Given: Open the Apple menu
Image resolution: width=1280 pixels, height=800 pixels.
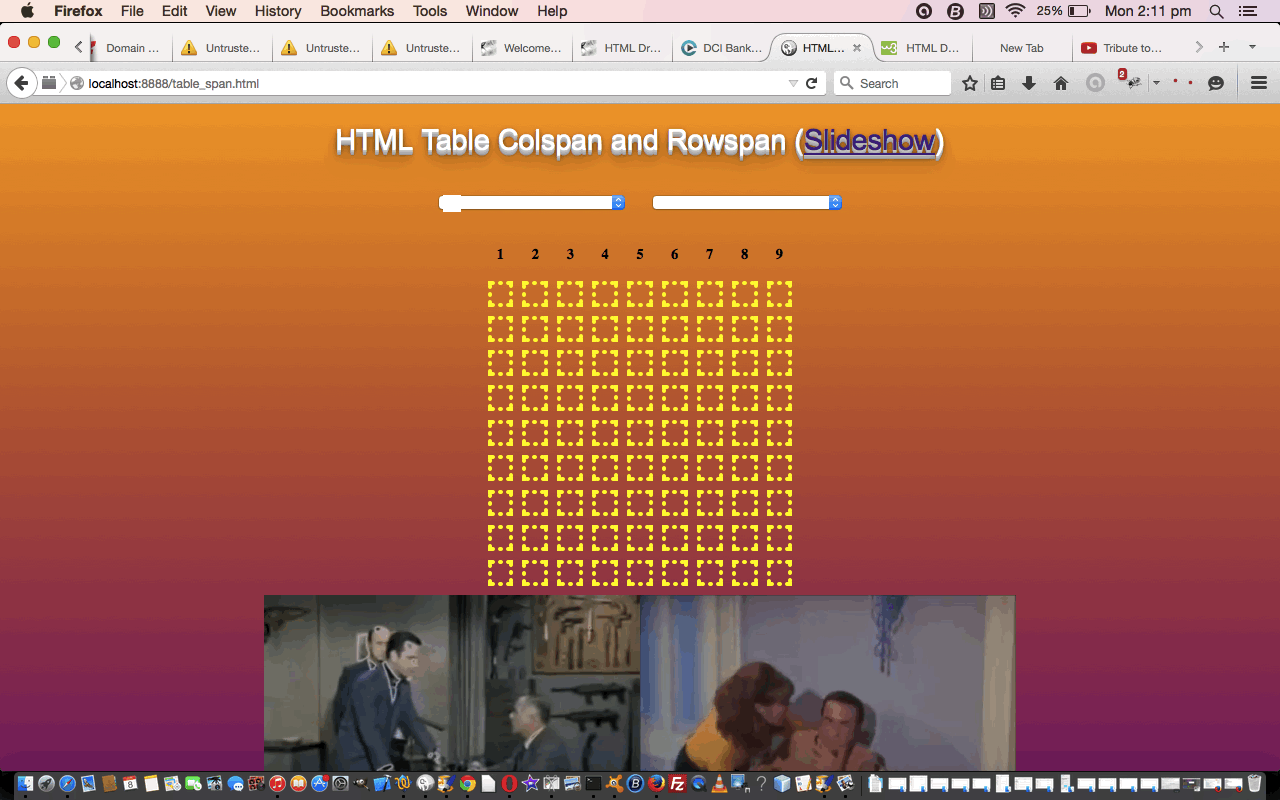Looking at the screenshot, I should [27, 11].
